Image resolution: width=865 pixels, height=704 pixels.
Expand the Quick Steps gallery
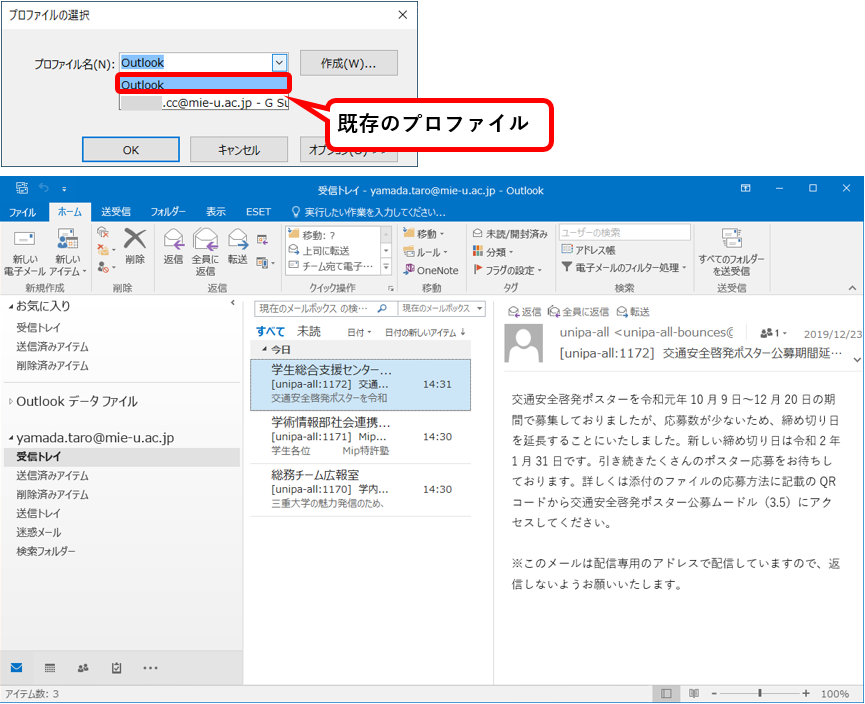(x=386, y=267)
